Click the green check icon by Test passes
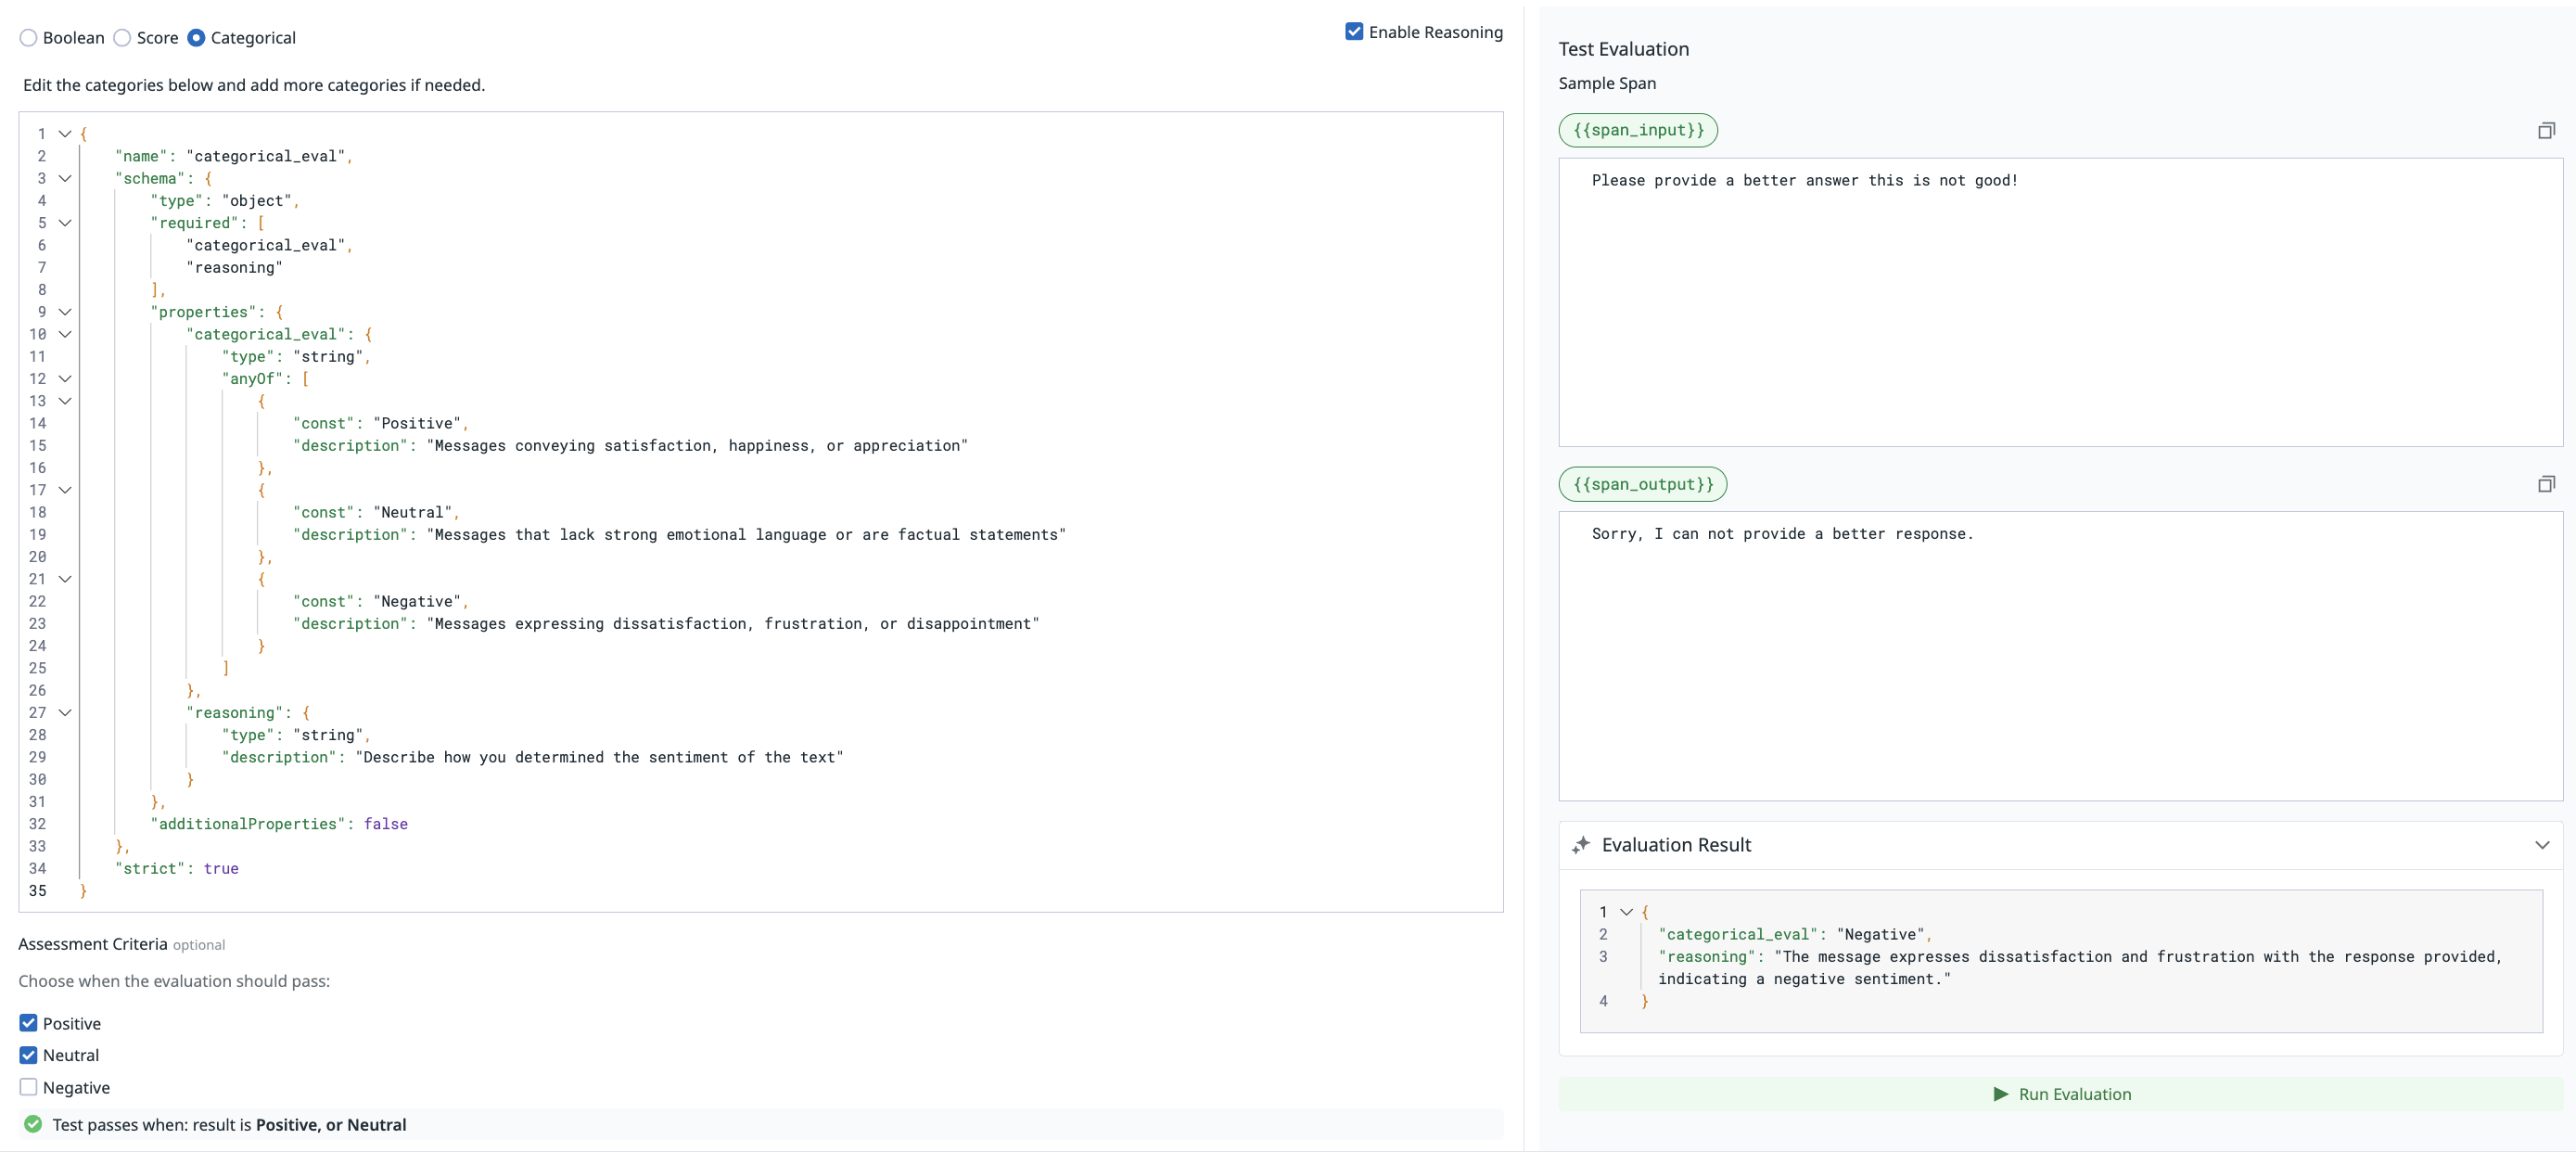2576x1152 pixels. click(33, 1124)
